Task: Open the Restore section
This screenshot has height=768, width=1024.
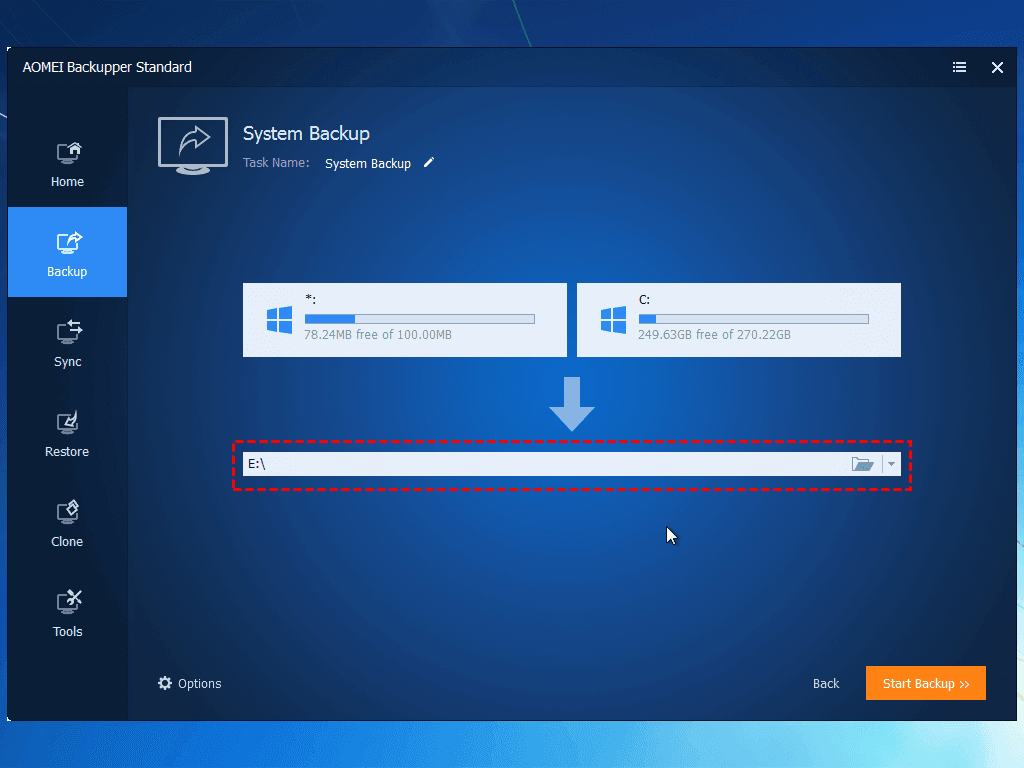Action: pyautogui.click(x=67, y=433)
